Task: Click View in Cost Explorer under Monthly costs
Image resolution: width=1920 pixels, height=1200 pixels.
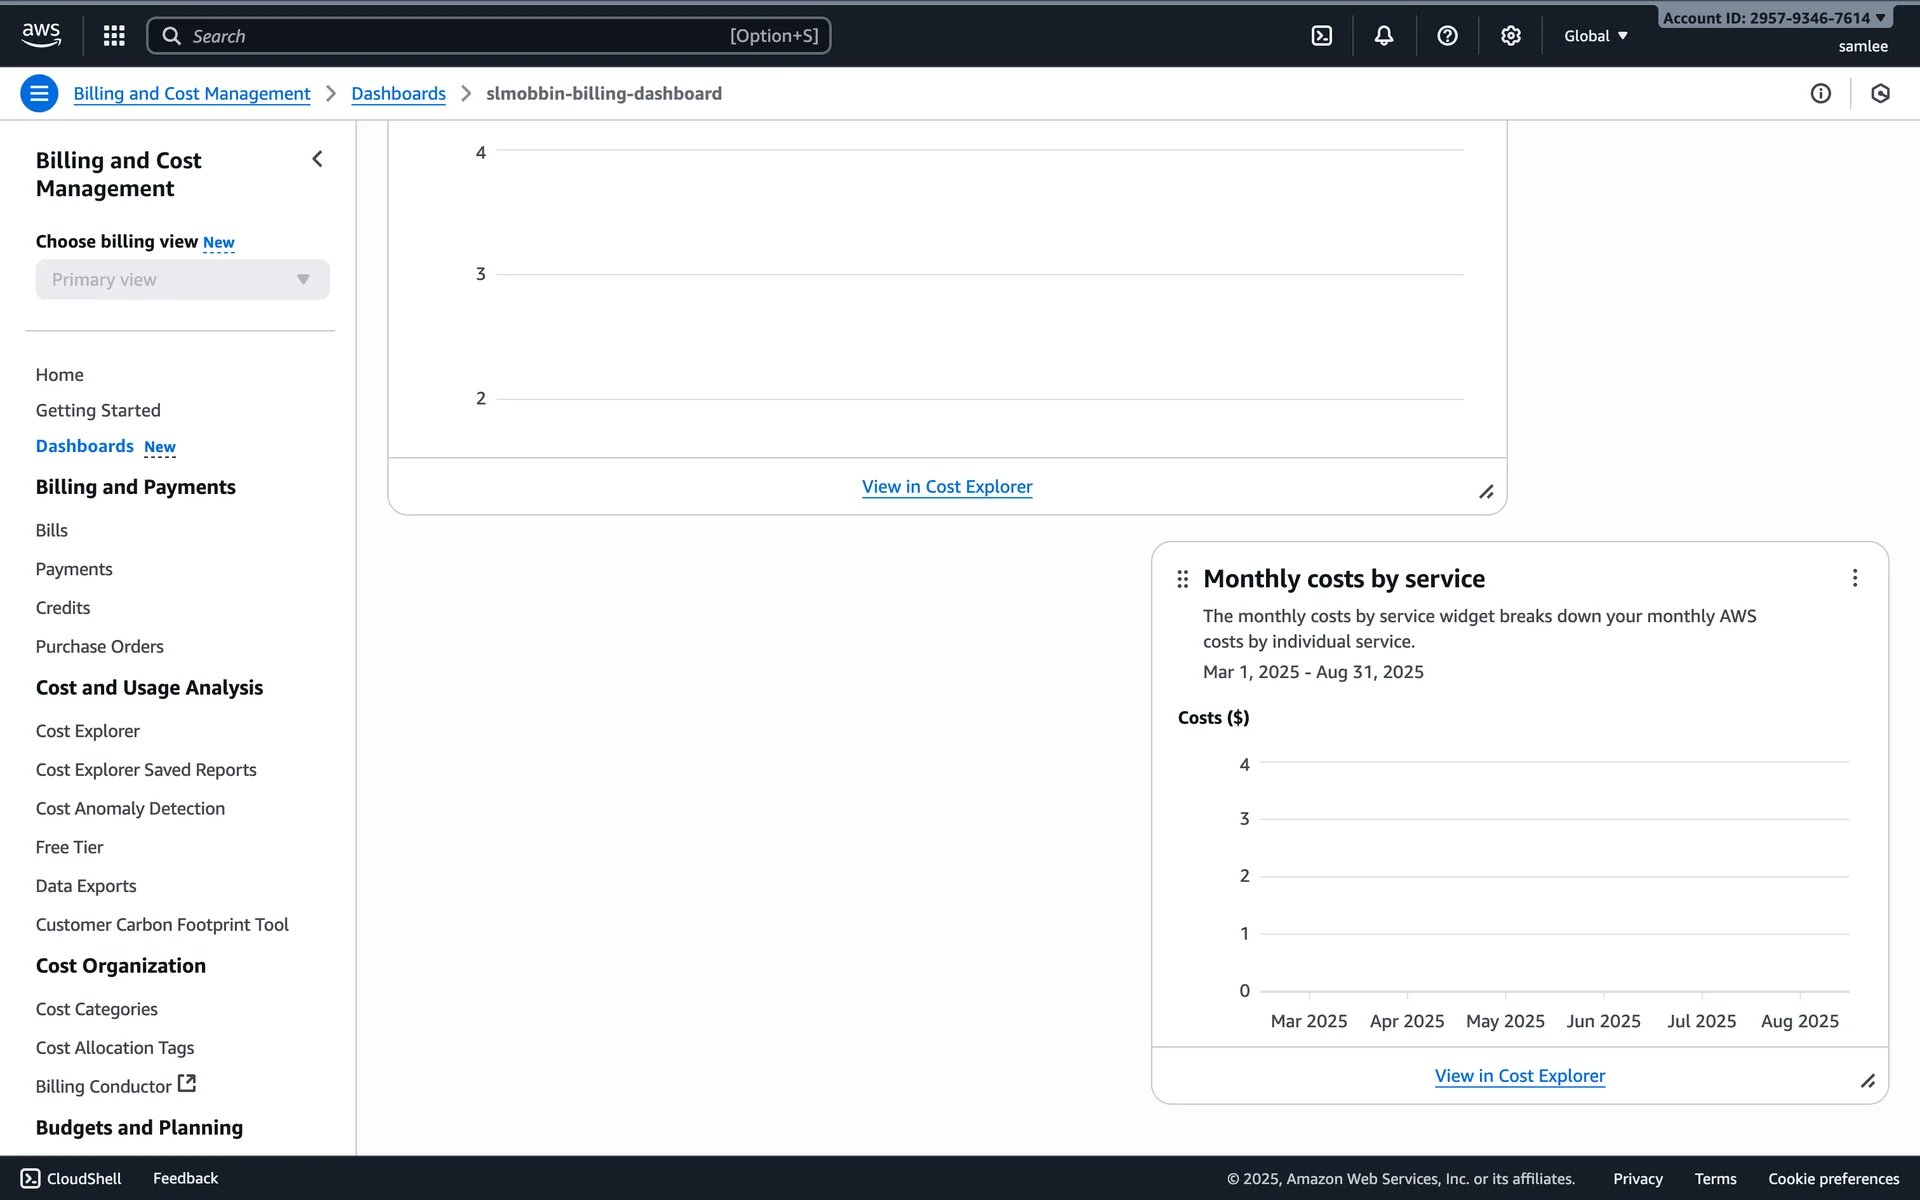Action: (x=1519, y=1076)
